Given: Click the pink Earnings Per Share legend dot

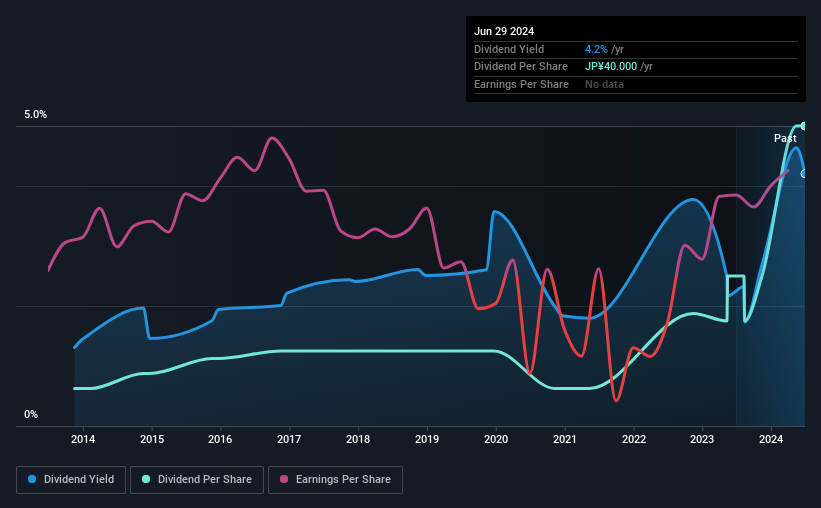Looking at the screenshot, I should click(284, 479).
